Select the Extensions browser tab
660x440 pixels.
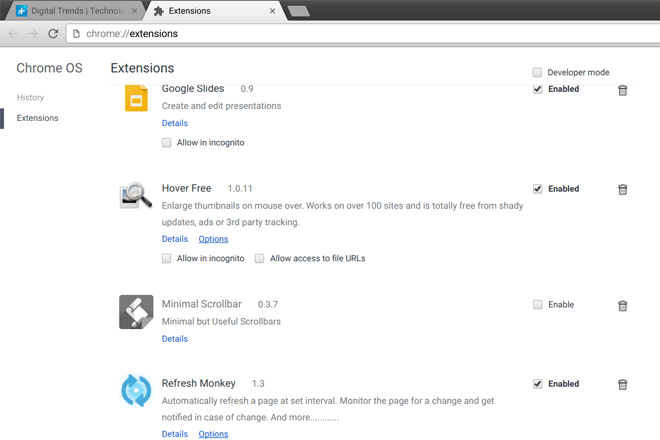tap(215, 11)
